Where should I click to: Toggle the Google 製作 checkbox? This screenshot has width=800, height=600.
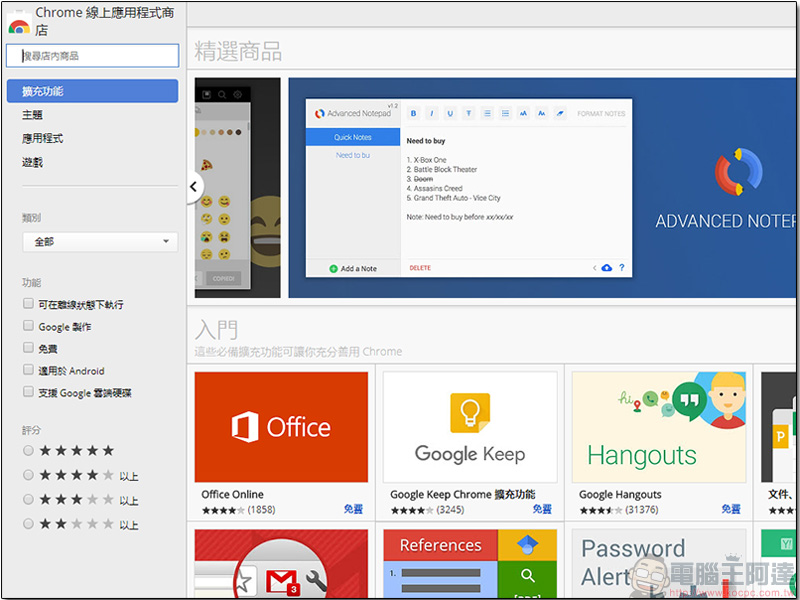pos(29,326)
